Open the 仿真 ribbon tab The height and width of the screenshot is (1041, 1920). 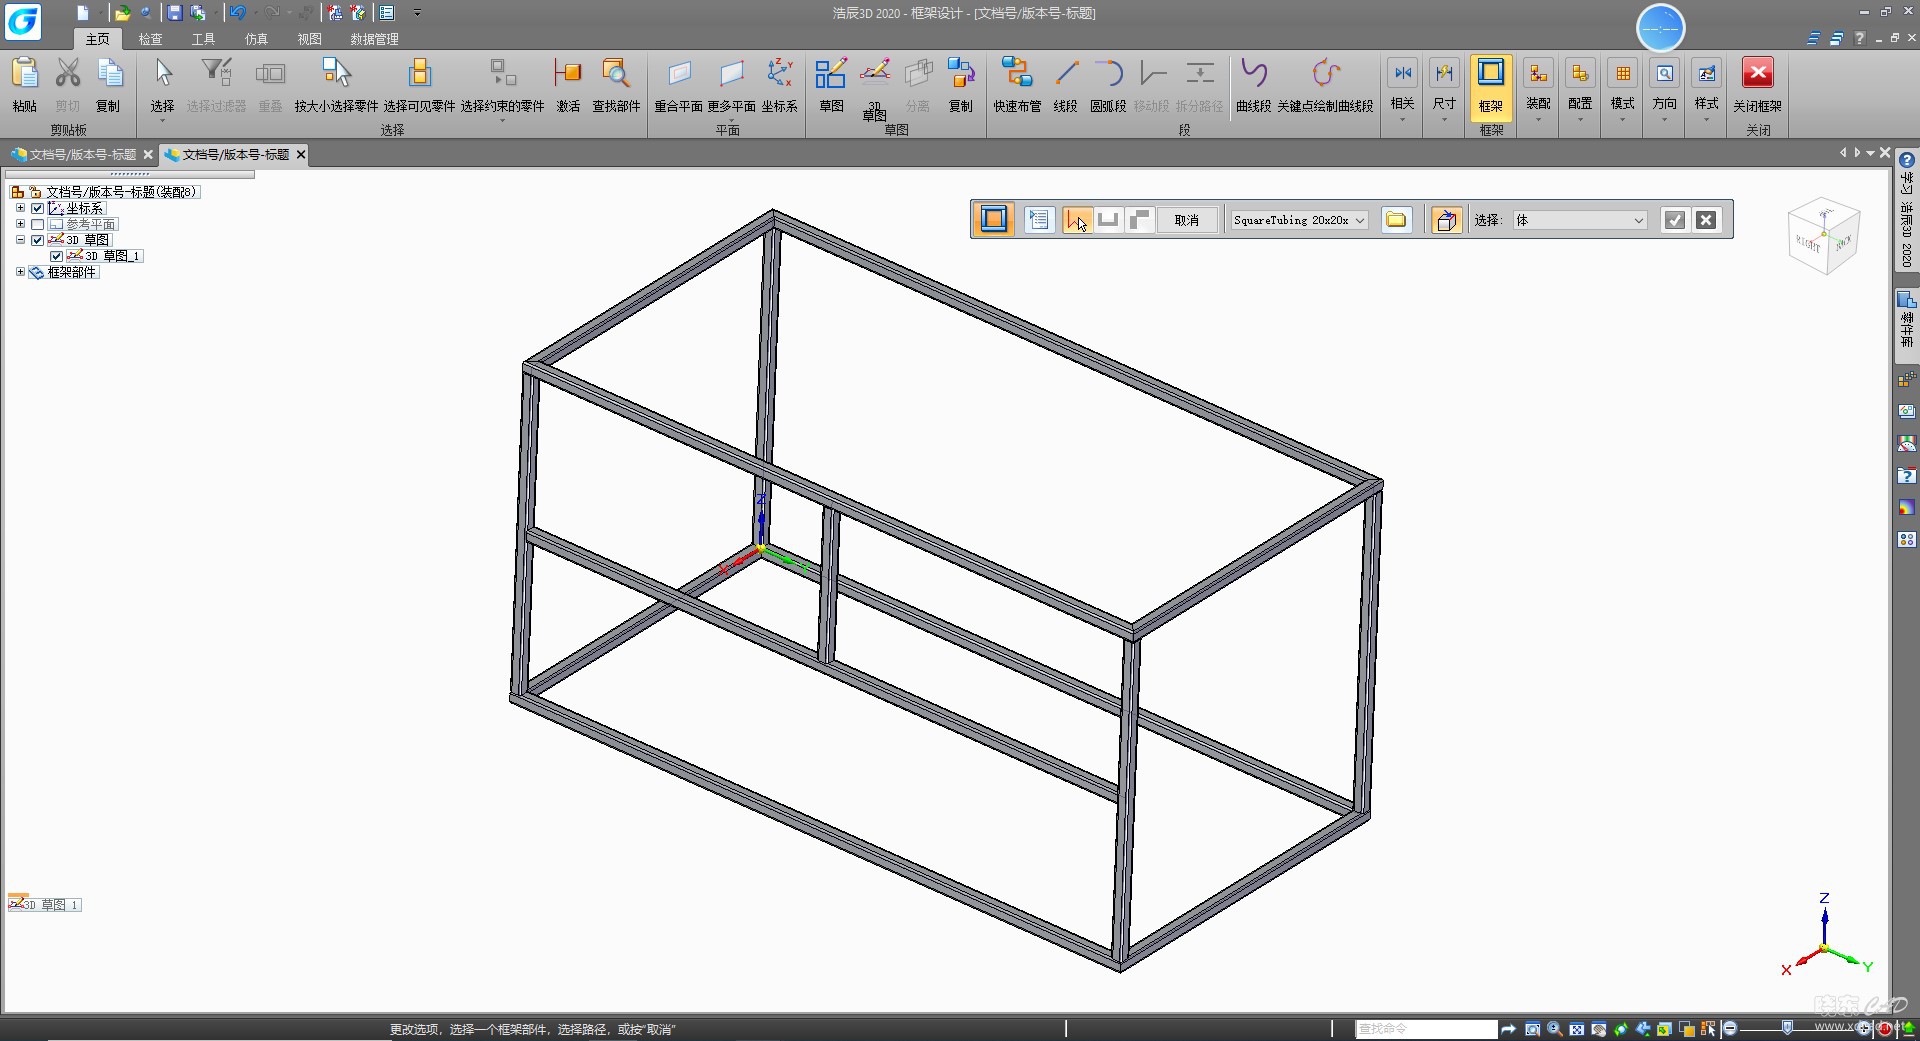256,39
